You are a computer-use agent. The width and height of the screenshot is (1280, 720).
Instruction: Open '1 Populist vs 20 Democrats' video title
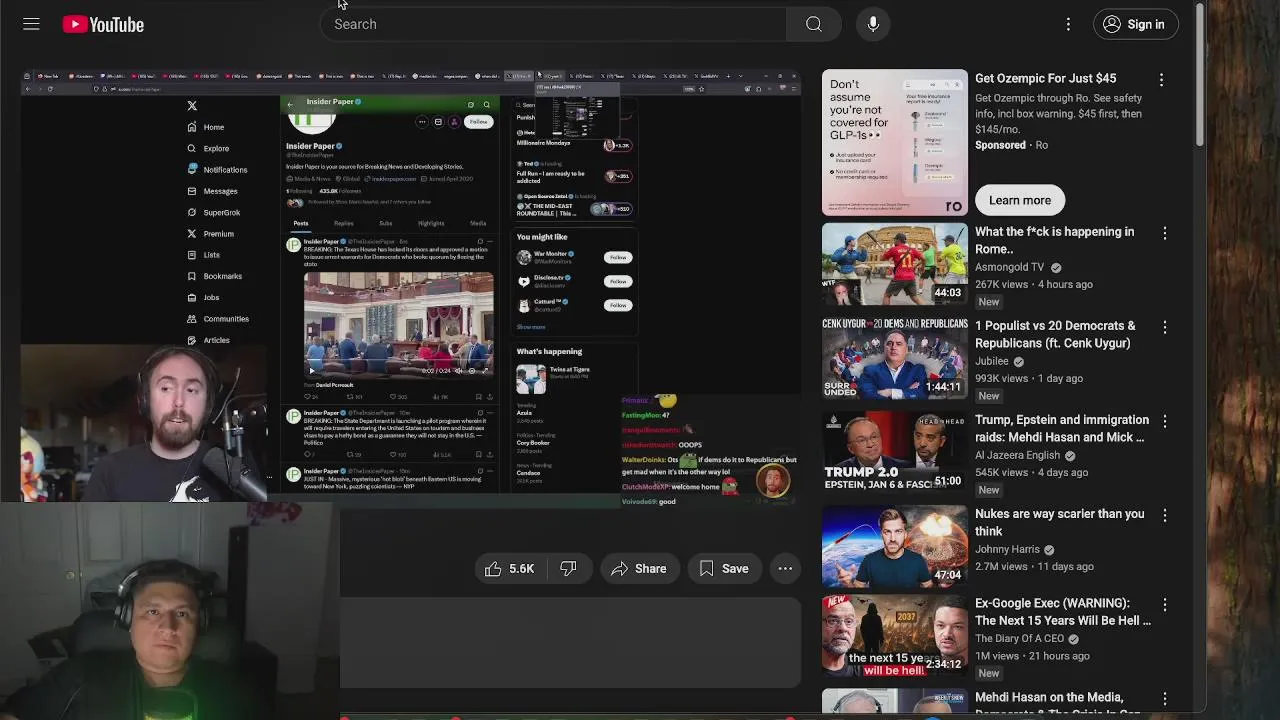pyautogui.click(x=1055, y=334)
